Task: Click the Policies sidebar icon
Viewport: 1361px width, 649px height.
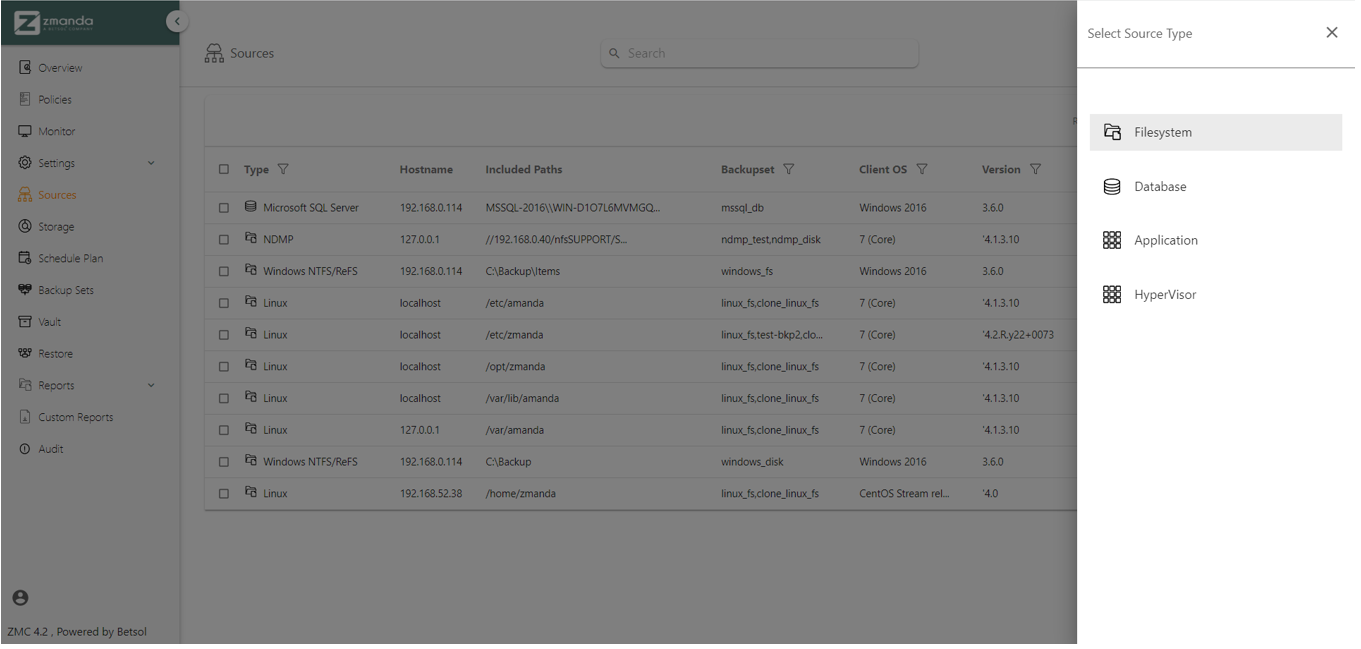Action: click(x=25, y=100)
